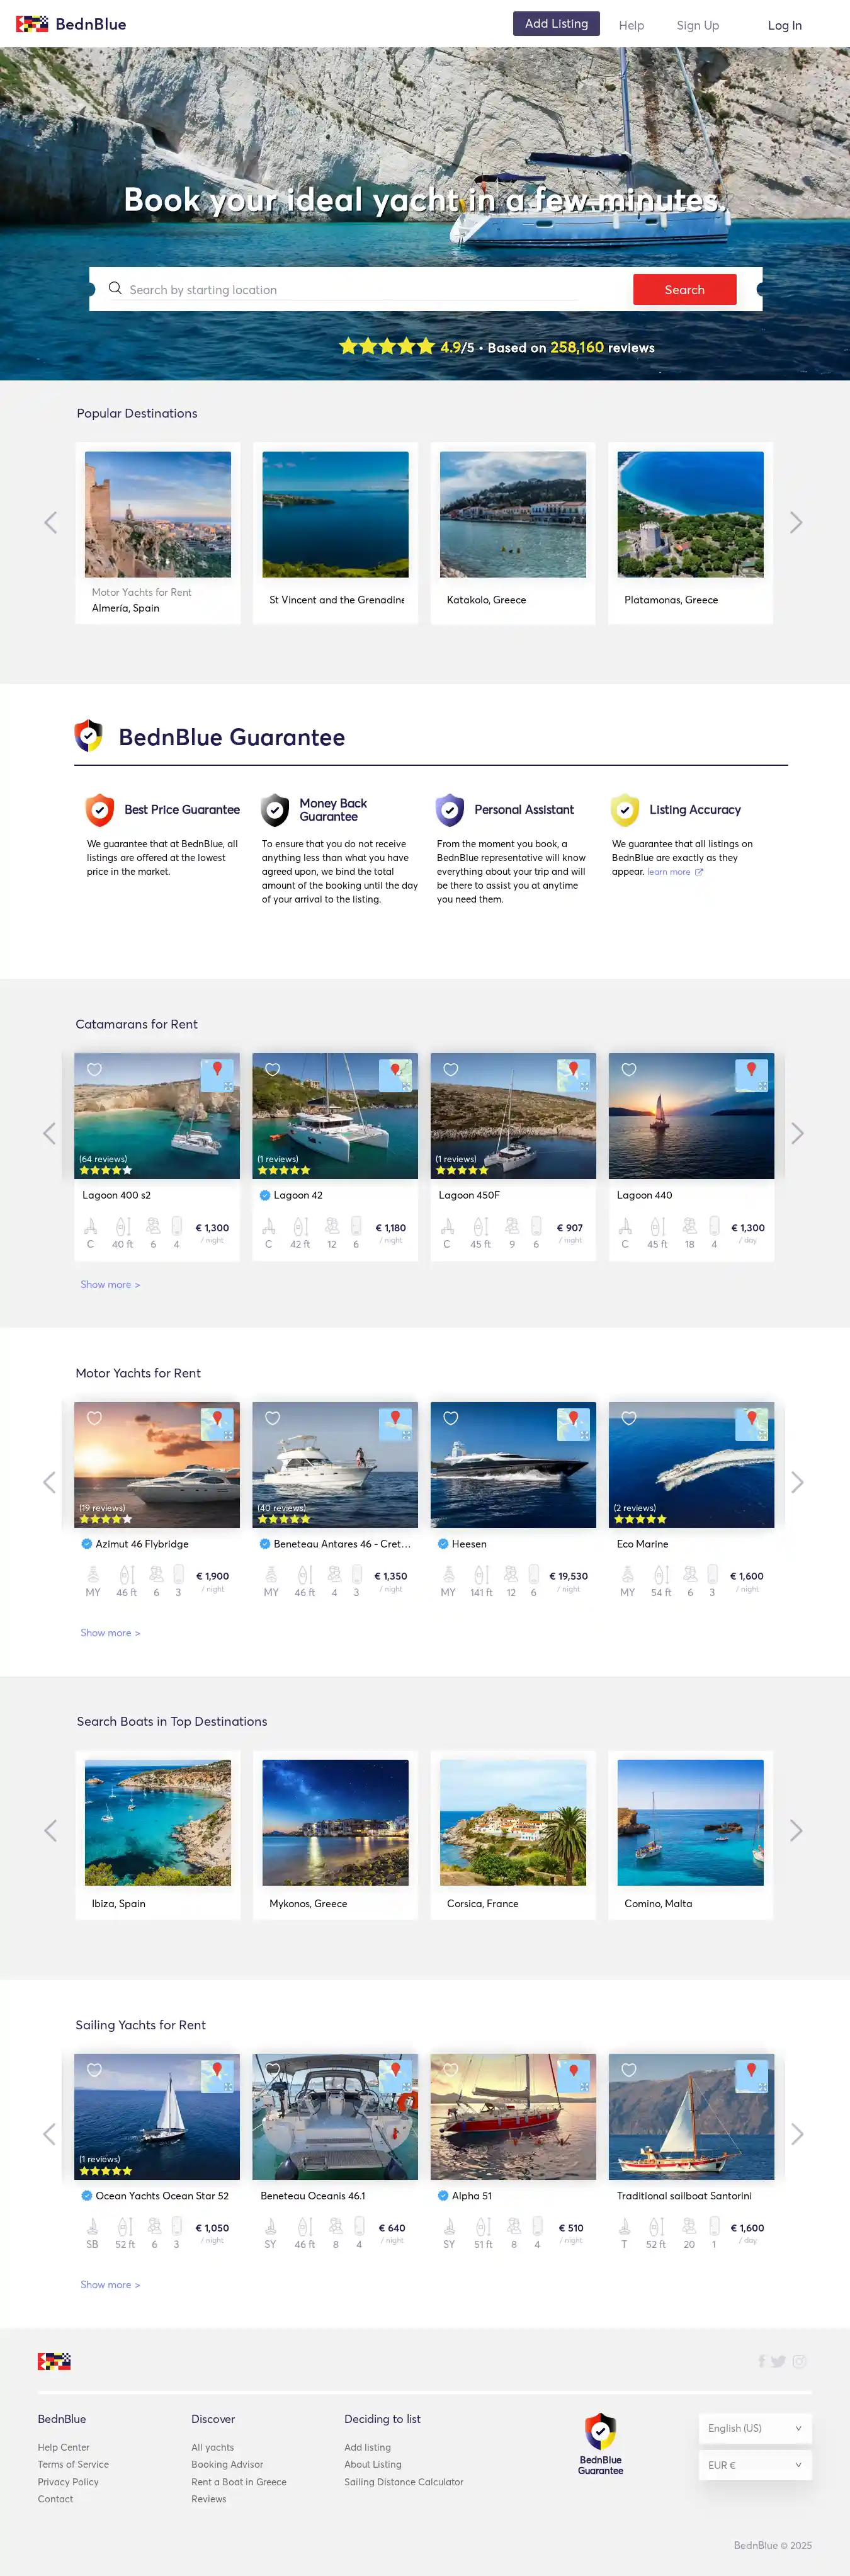Image resolution: width=850 pixels, height=2576 pixels.
Task: Focus the starting location search field
Action: coord(350,290)
